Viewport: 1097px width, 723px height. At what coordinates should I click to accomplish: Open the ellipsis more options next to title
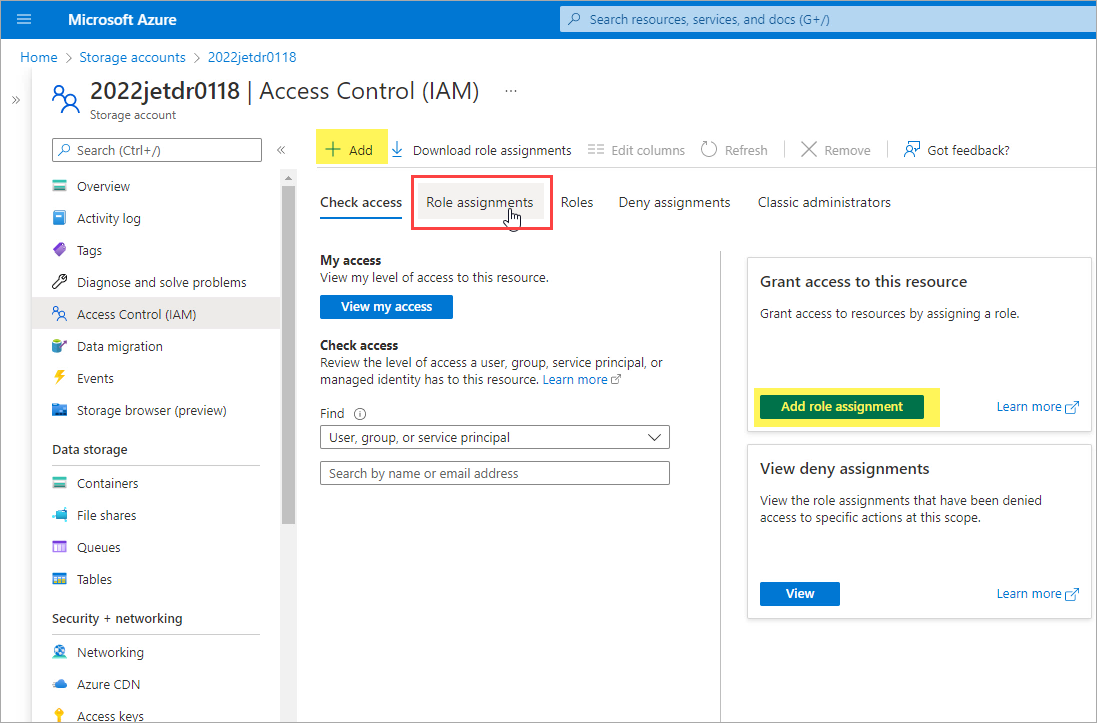(x=511, y=91)
